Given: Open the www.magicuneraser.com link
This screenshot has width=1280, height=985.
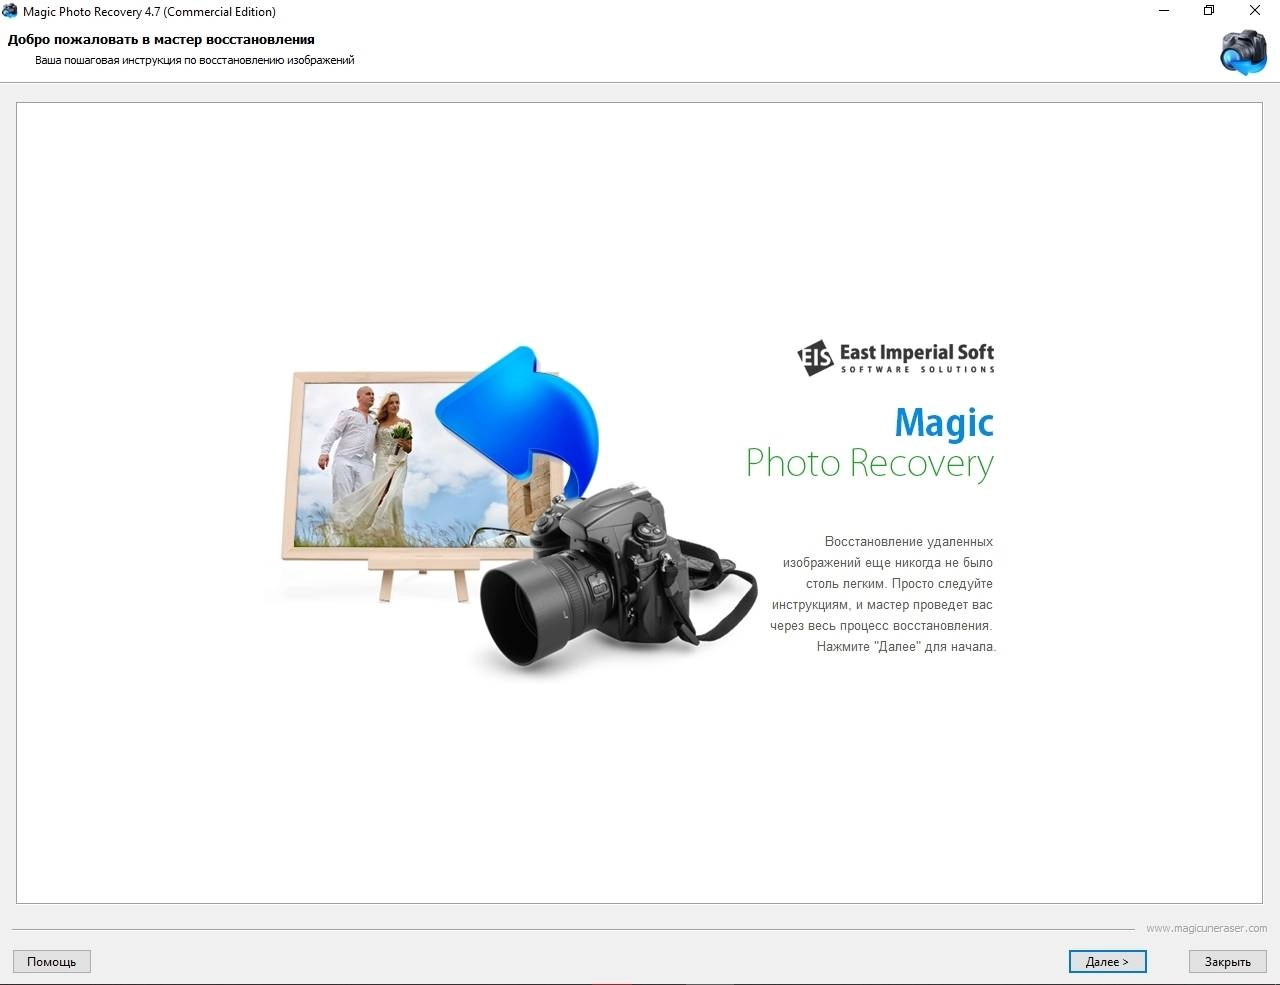Looking at the screenshot, I should coord(1206,928).
